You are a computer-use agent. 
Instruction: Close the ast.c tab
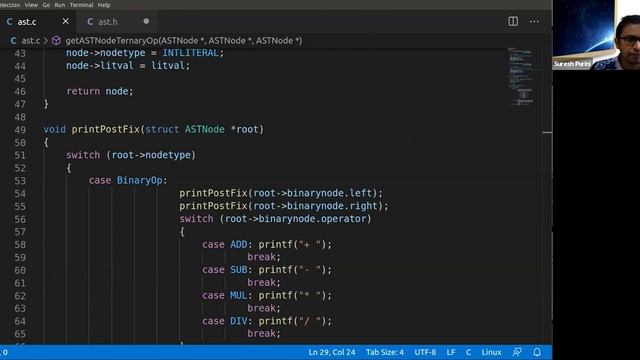pyautogui.click(x=65, y=21)
